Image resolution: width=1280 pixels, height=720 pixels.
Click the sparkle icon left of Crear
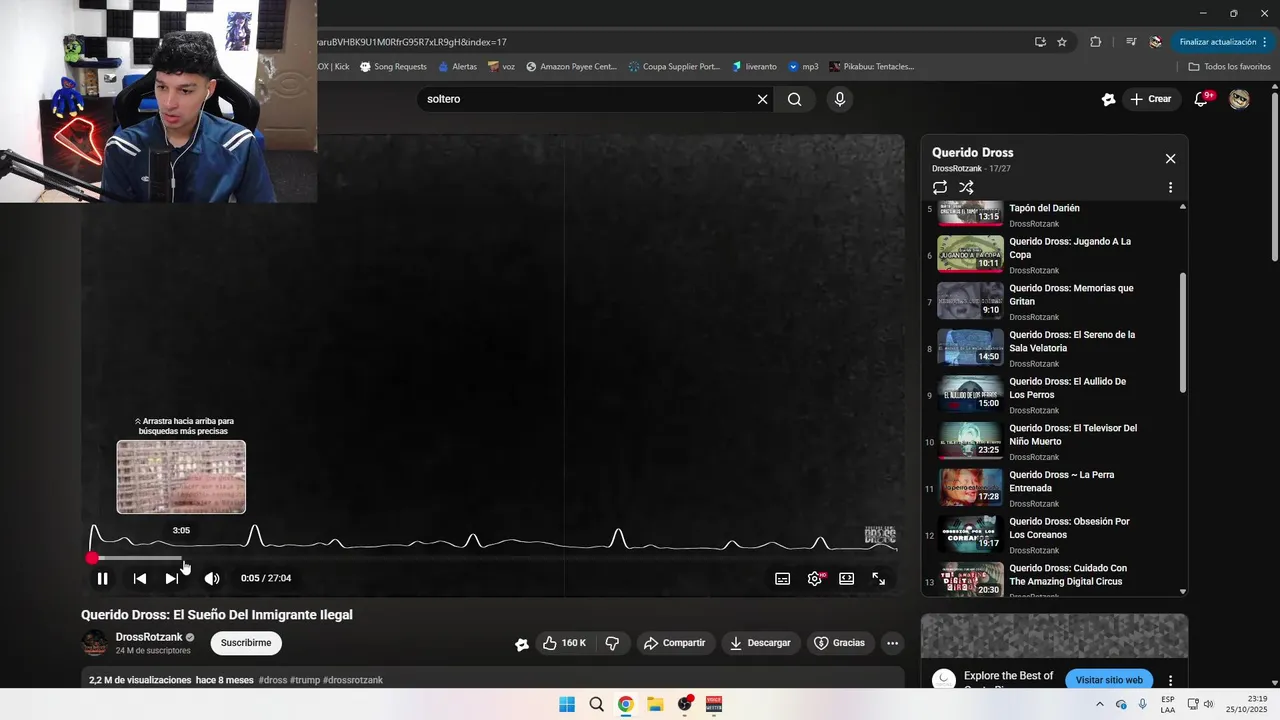pyautogui.click(x=1108, y=99)
